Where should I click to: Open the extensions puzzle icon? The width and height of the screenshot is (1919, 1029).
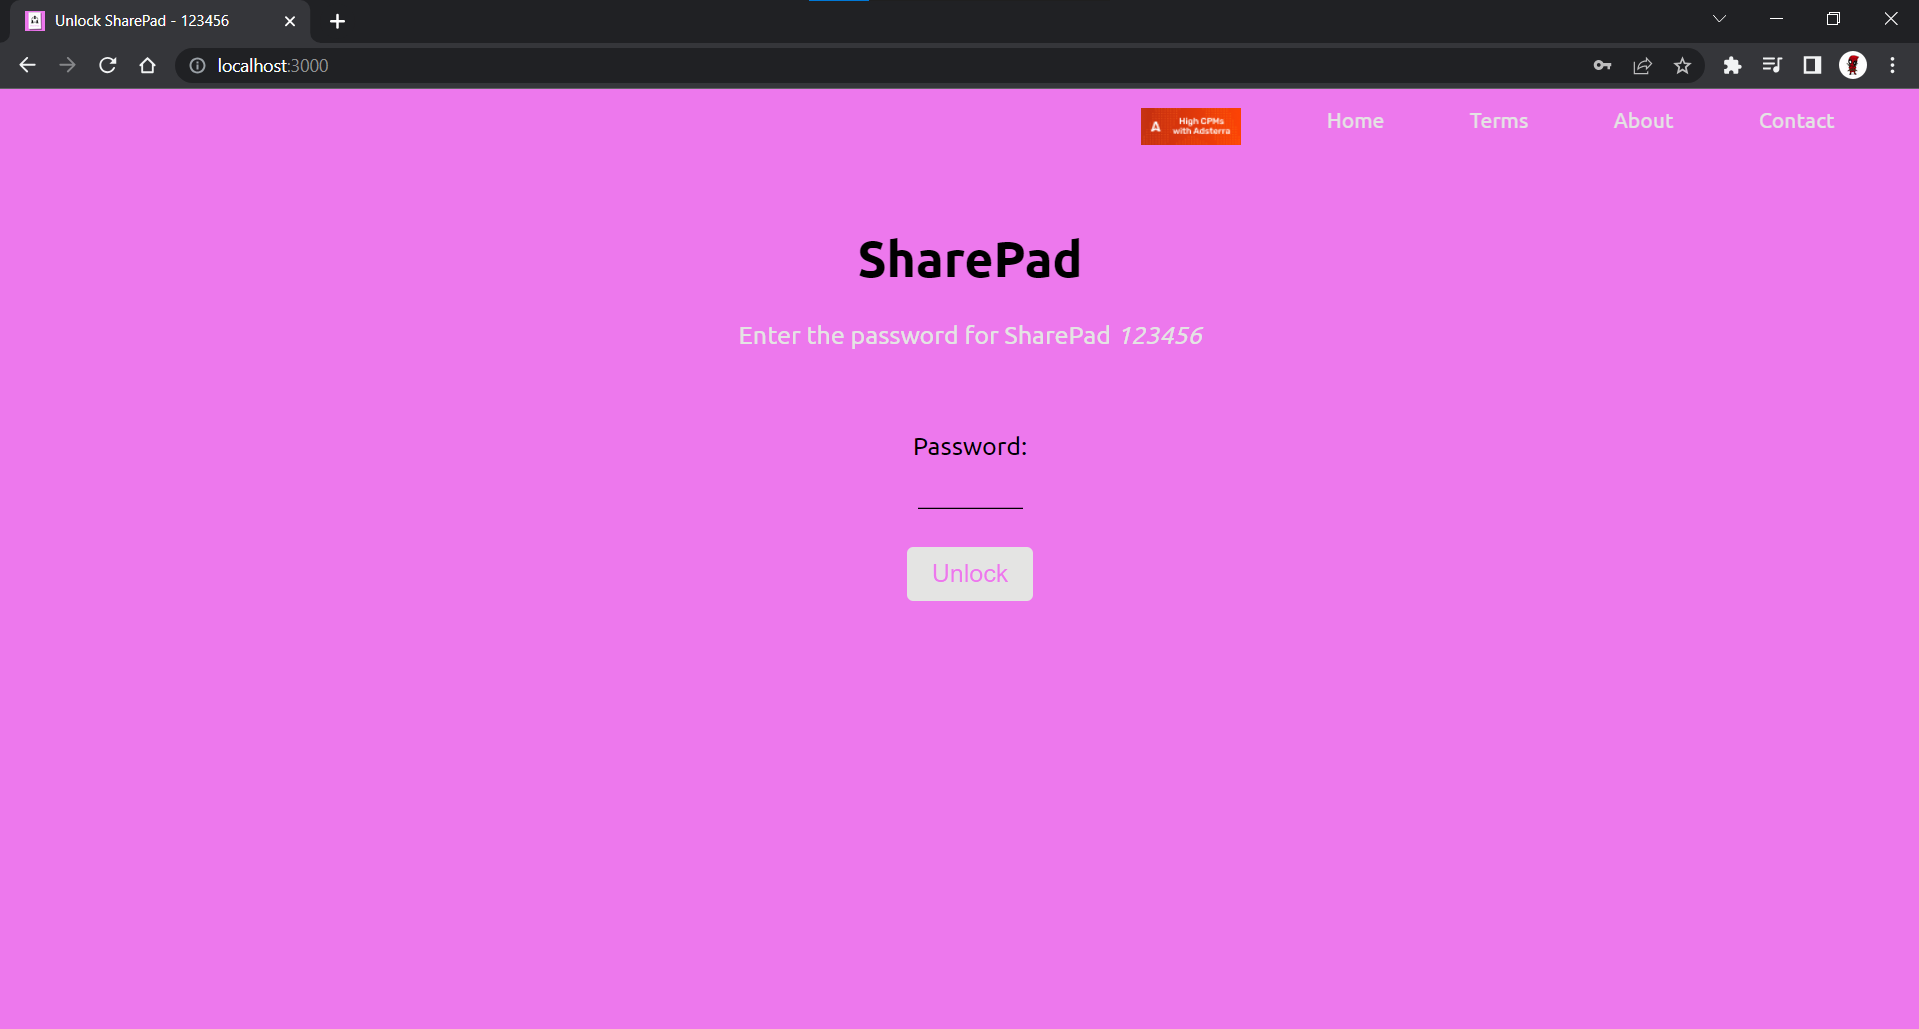coord(1733,65)
